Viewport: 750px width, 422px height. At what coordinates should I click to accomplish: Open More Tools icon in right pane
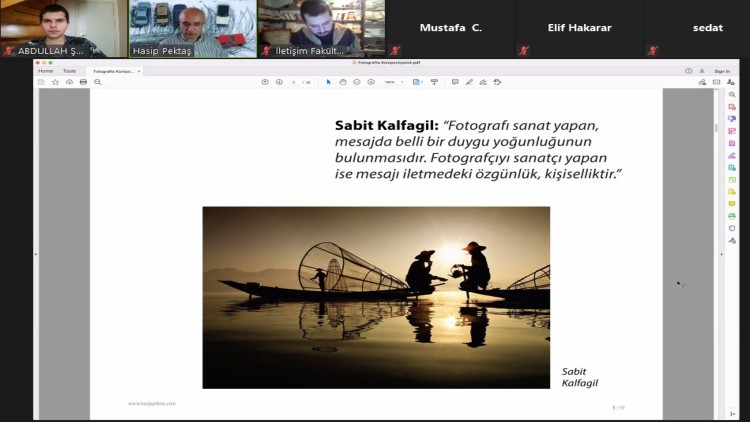(732, 241)
